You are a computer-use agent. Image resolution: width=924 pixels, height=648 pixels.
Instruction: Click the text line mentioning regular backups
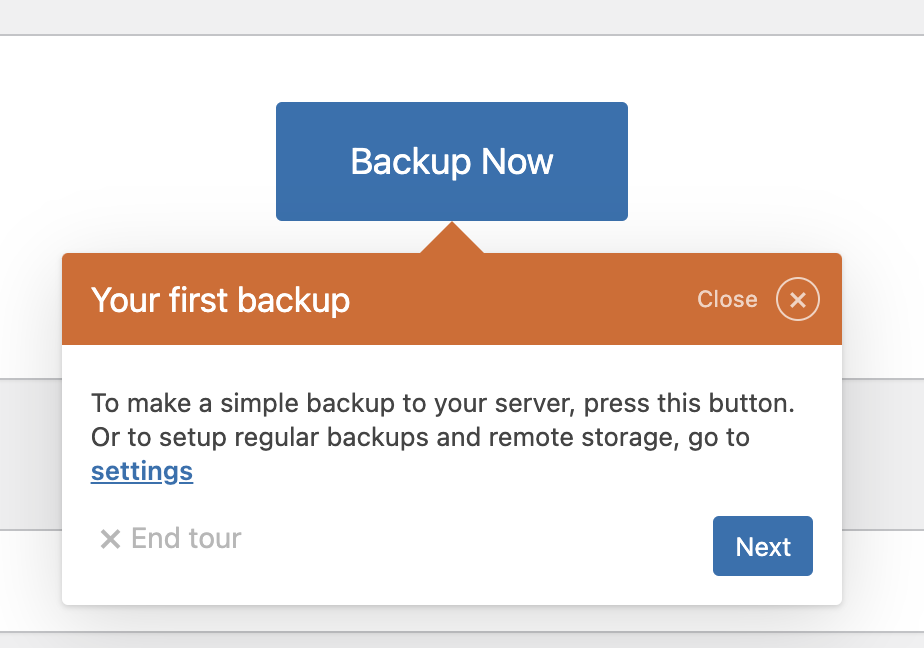coord(420,438)
